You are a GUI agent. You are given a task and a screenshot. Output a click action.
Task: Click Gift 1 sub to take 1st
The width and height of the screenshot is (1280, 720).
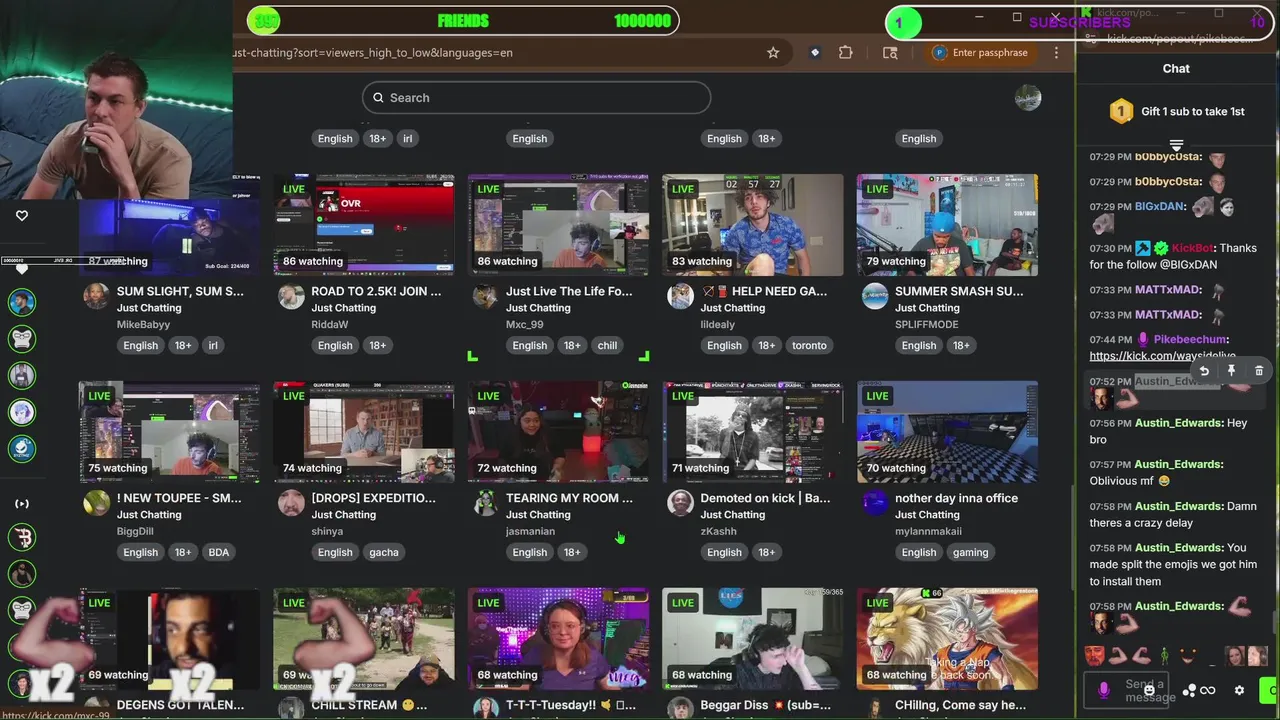tap(1176, 111)
